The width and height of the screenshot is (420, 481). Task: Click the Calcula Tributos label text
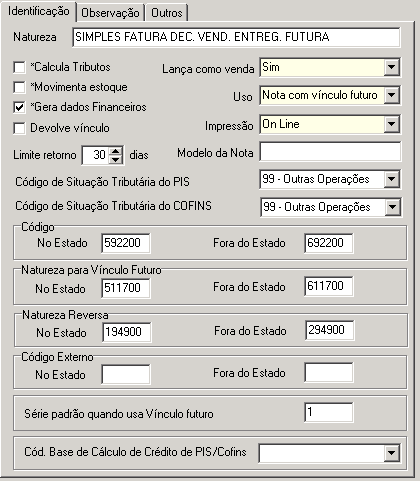70,67
